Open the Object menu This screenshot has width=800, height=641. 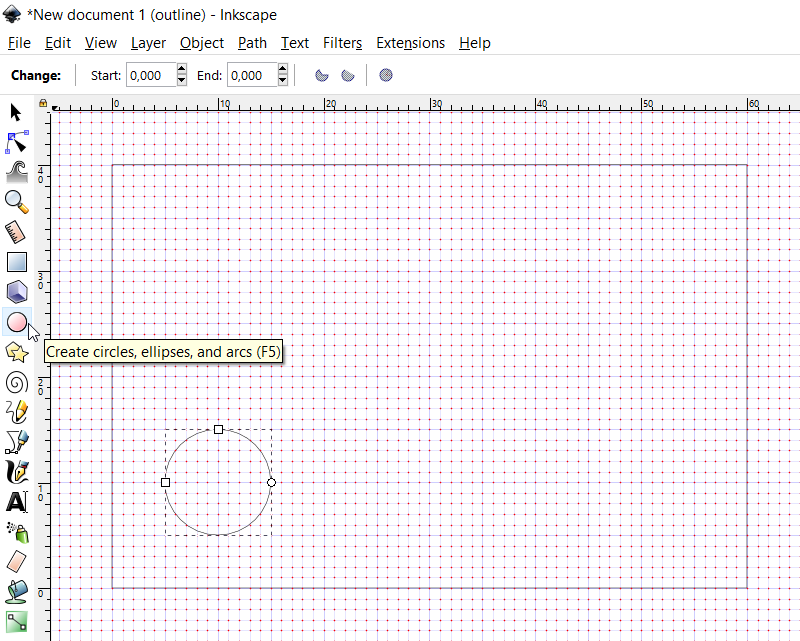coord(201,43)
